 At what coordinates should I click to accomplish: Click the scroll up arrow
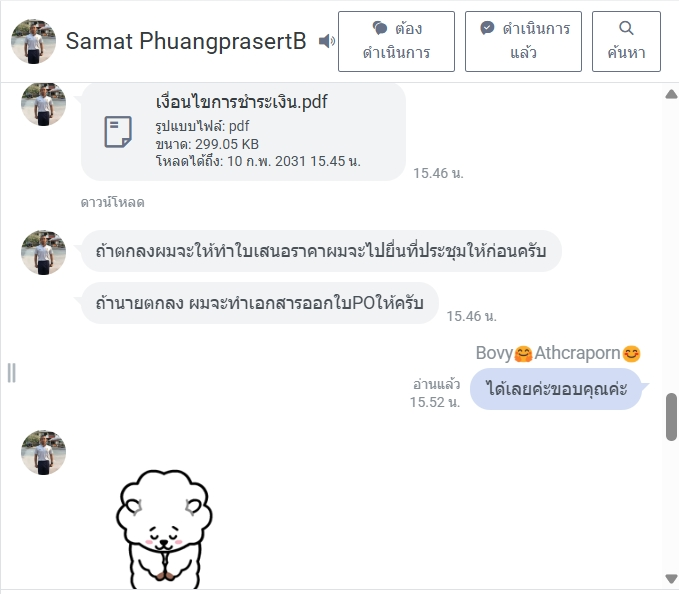[x=671, y=94]
